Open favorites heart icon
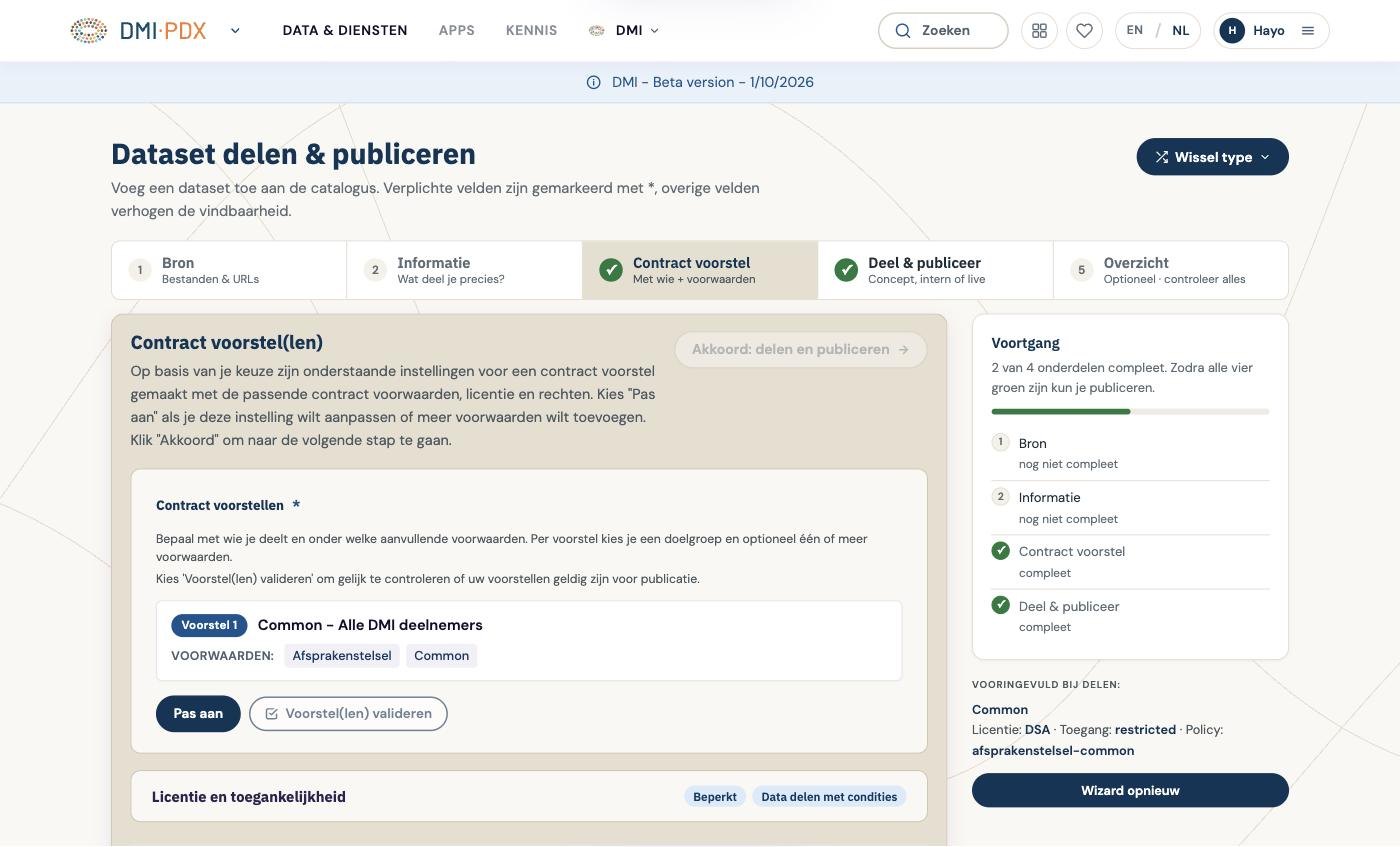Screen dimensions: 1400x847 1084,31
